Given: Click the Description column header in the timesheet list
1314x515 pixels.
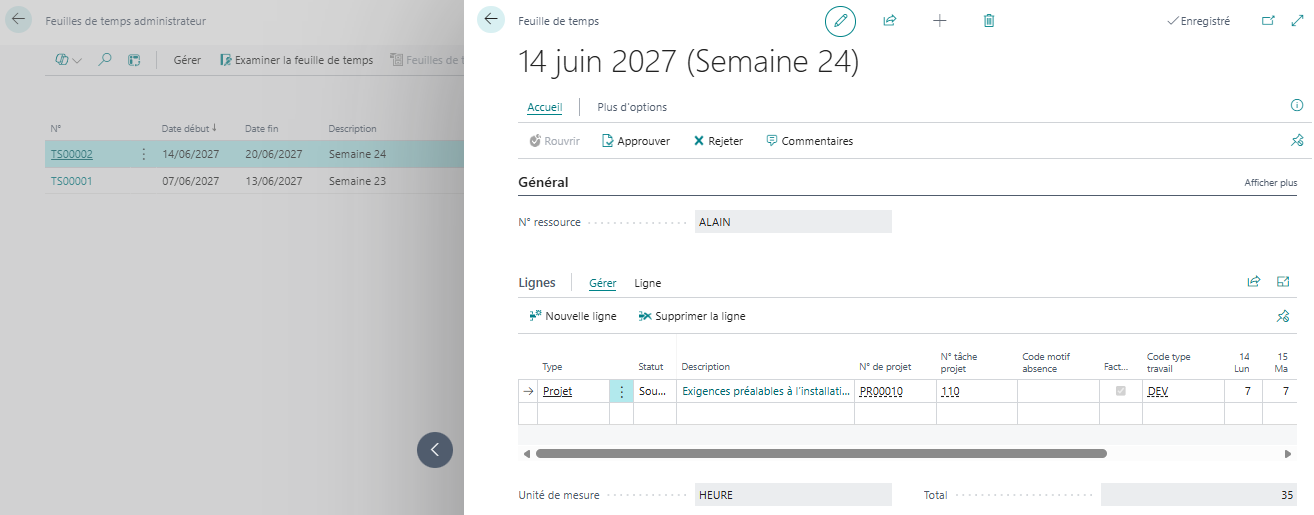Looking at the screenshot, I should click(x=352, y=128).
